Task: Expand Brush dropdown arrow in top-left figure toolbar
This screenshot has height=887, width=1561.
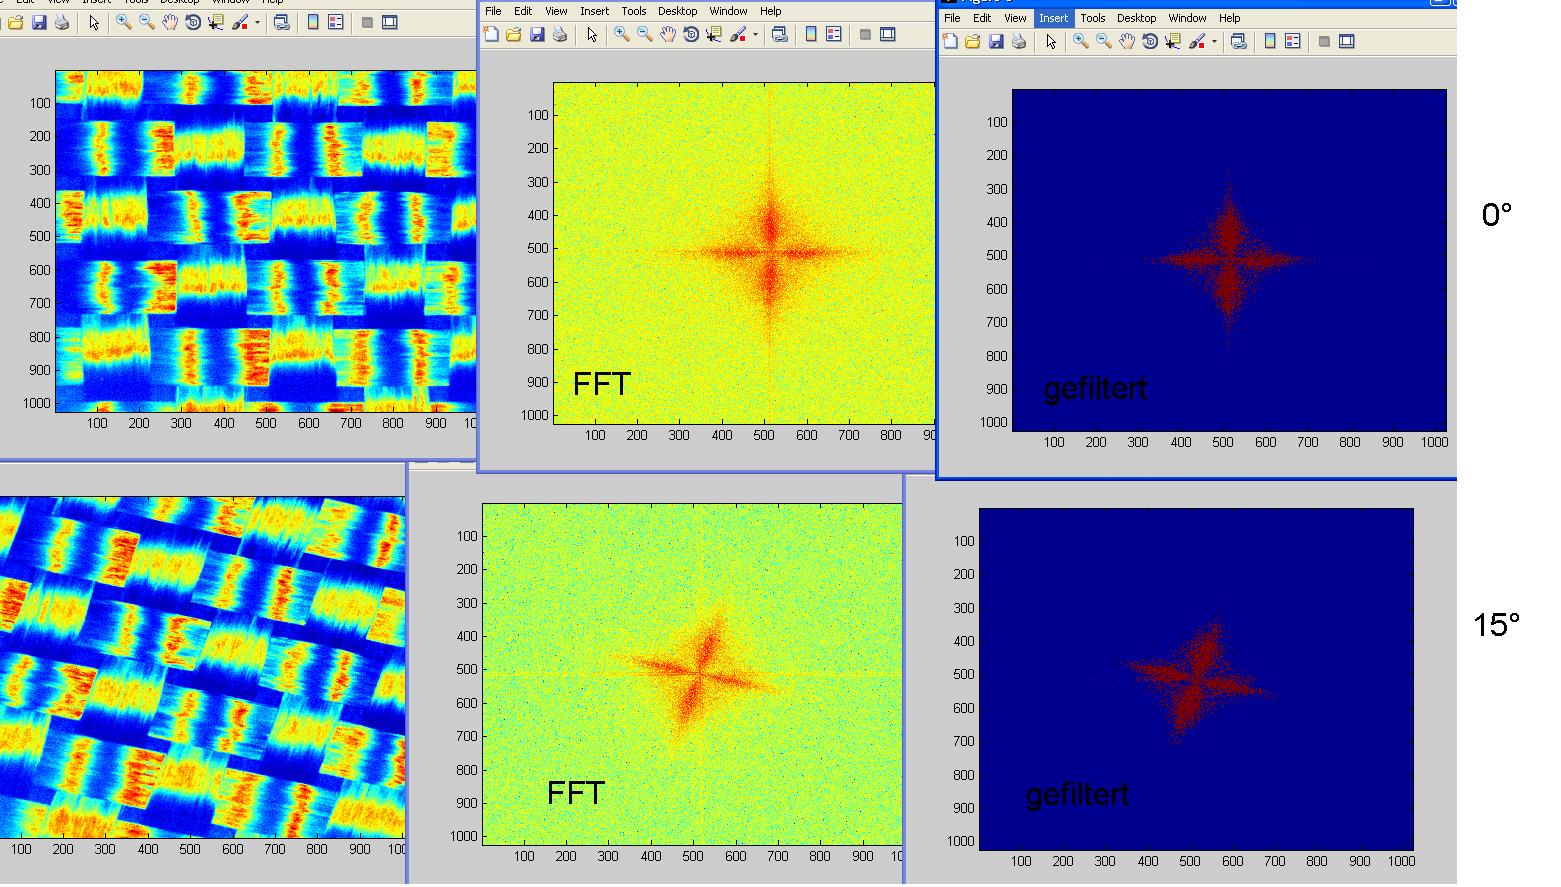Action: (257, 22)
